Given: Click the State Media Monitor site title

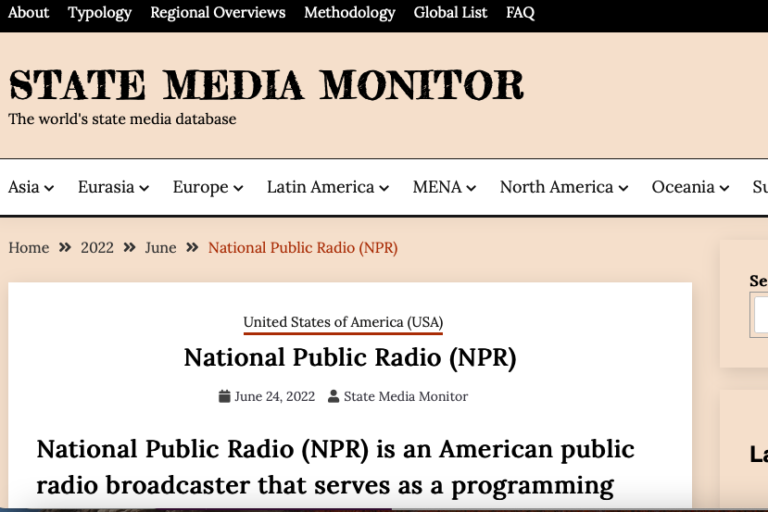Looking at the screenshot, I should [x=266, y=85].
